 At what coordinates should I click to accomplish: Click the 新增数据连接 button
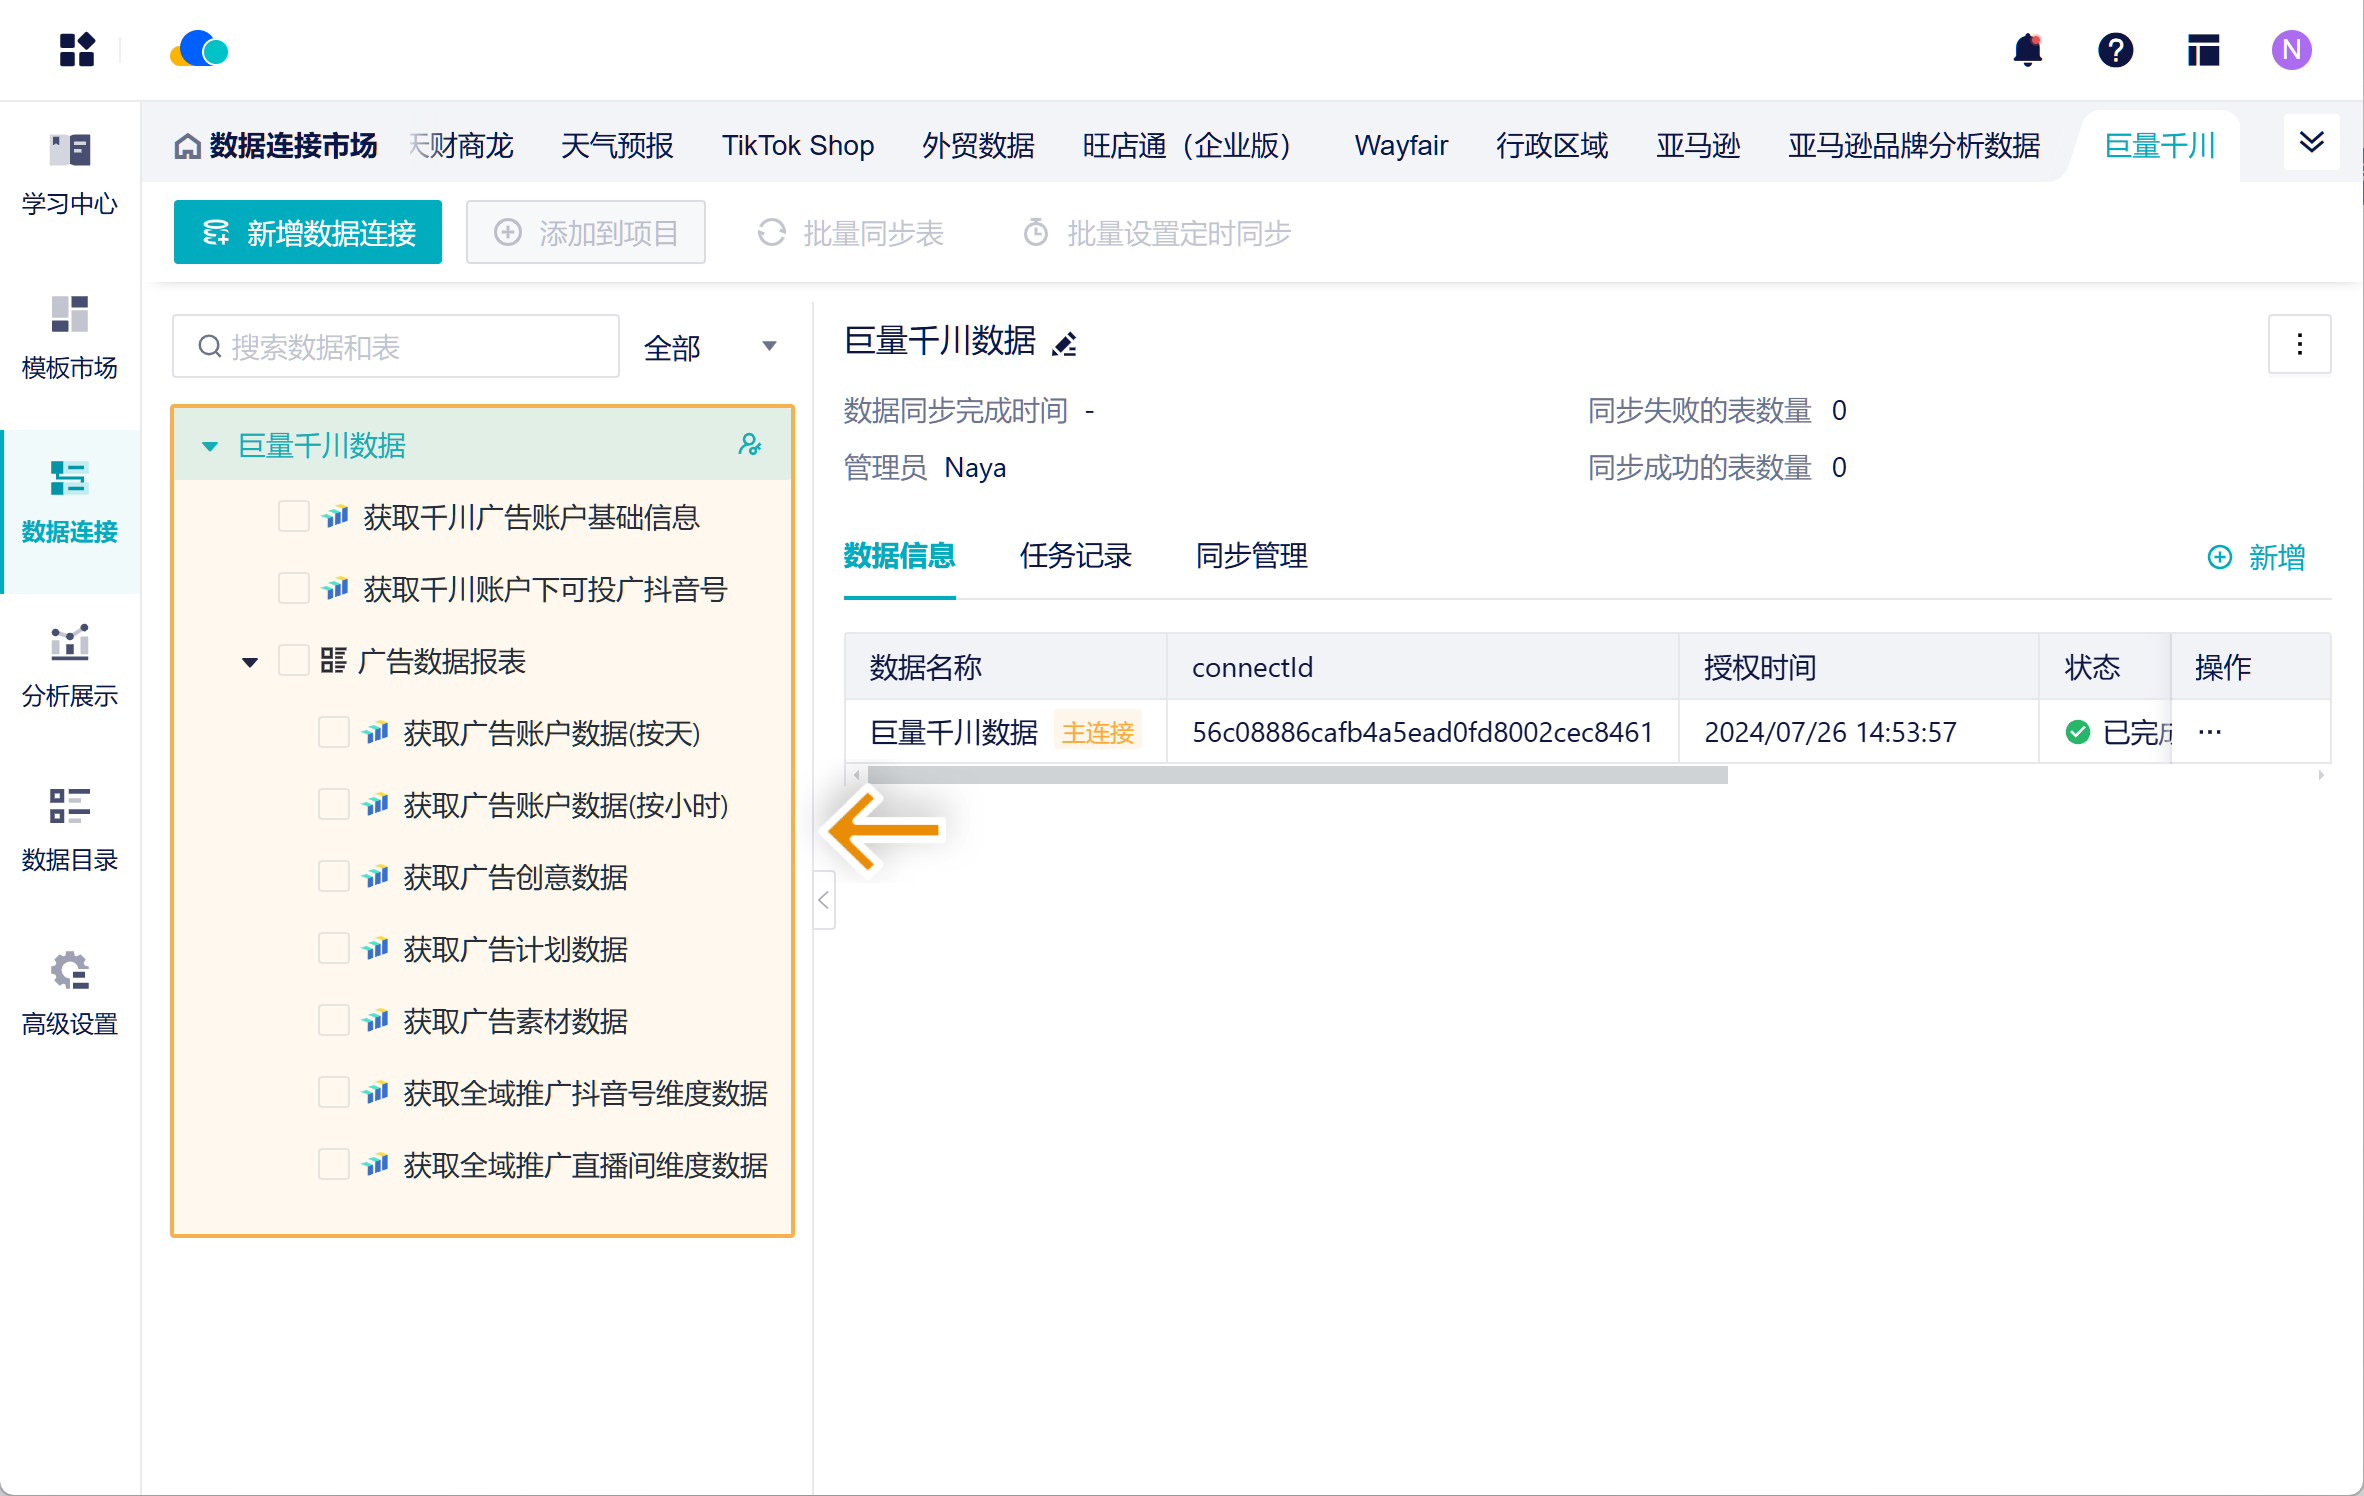click(x=307, y=232)
